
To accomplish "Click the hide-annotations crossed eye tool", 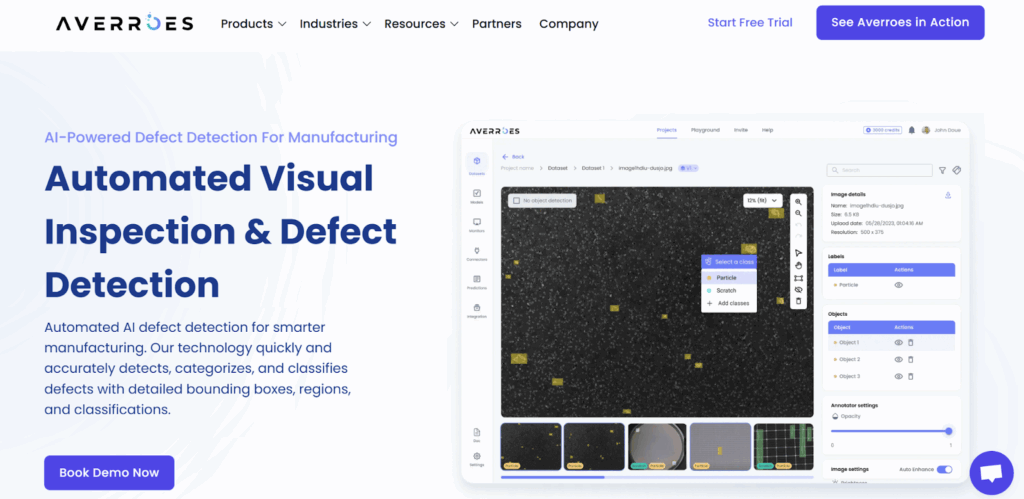I will coord(798,289).
